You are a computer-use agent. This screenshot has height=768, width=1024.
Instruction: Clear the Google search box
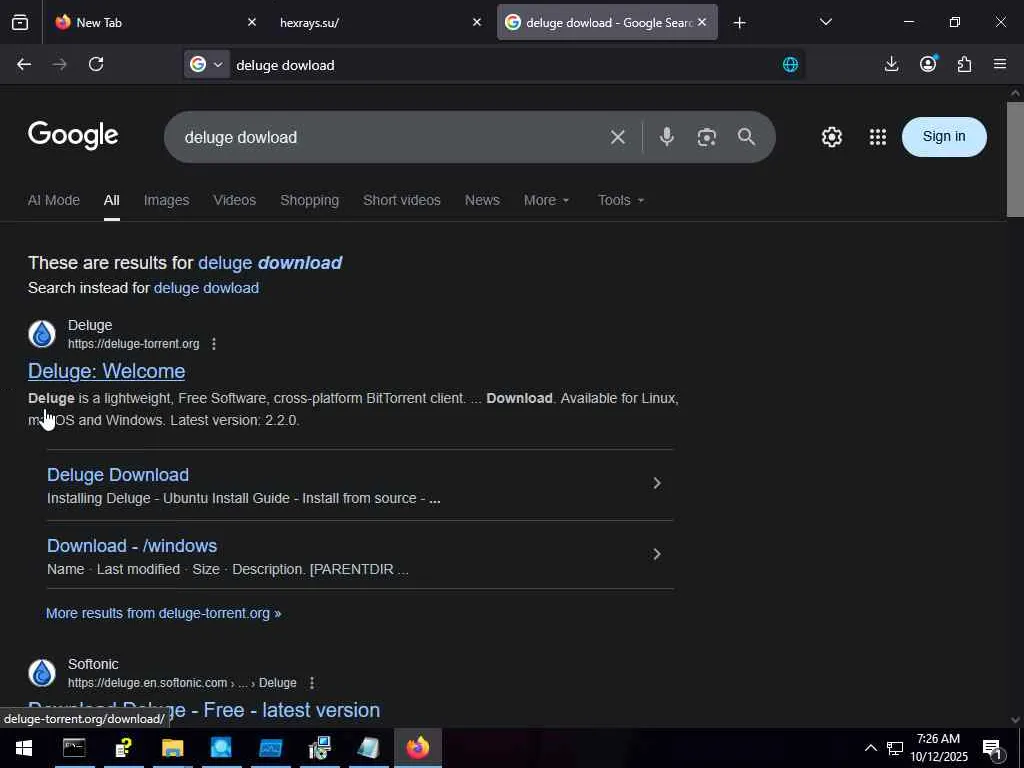pos(617,137)
